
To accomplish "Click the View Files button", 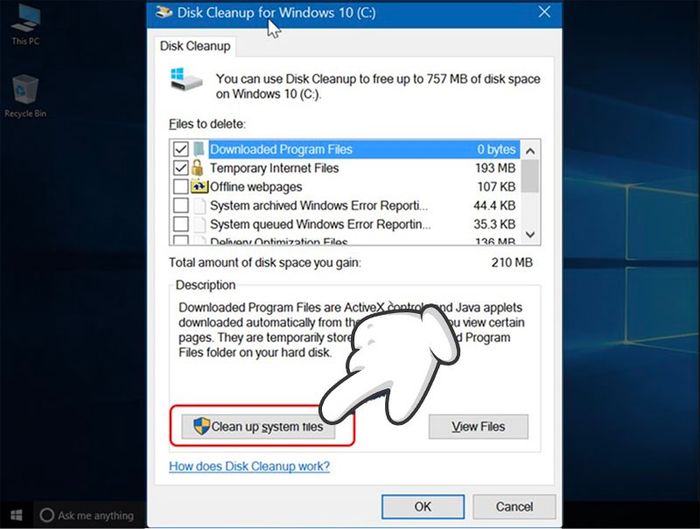I will (x=478, y=426).
